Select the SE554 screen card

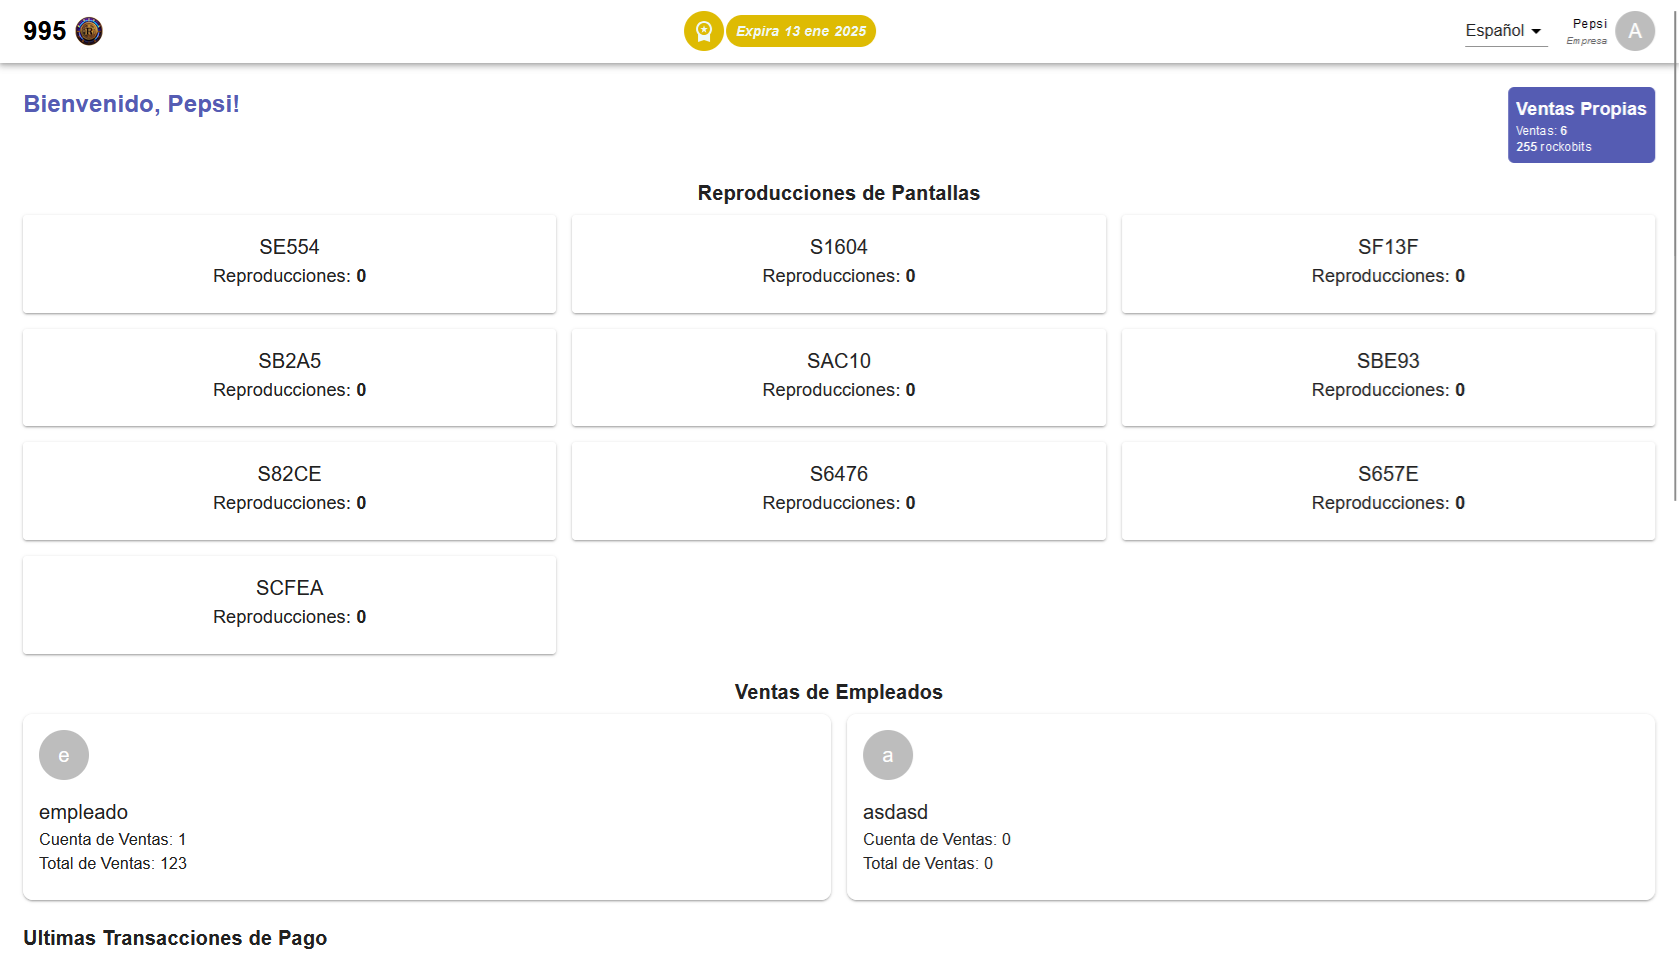pos(289,263)
